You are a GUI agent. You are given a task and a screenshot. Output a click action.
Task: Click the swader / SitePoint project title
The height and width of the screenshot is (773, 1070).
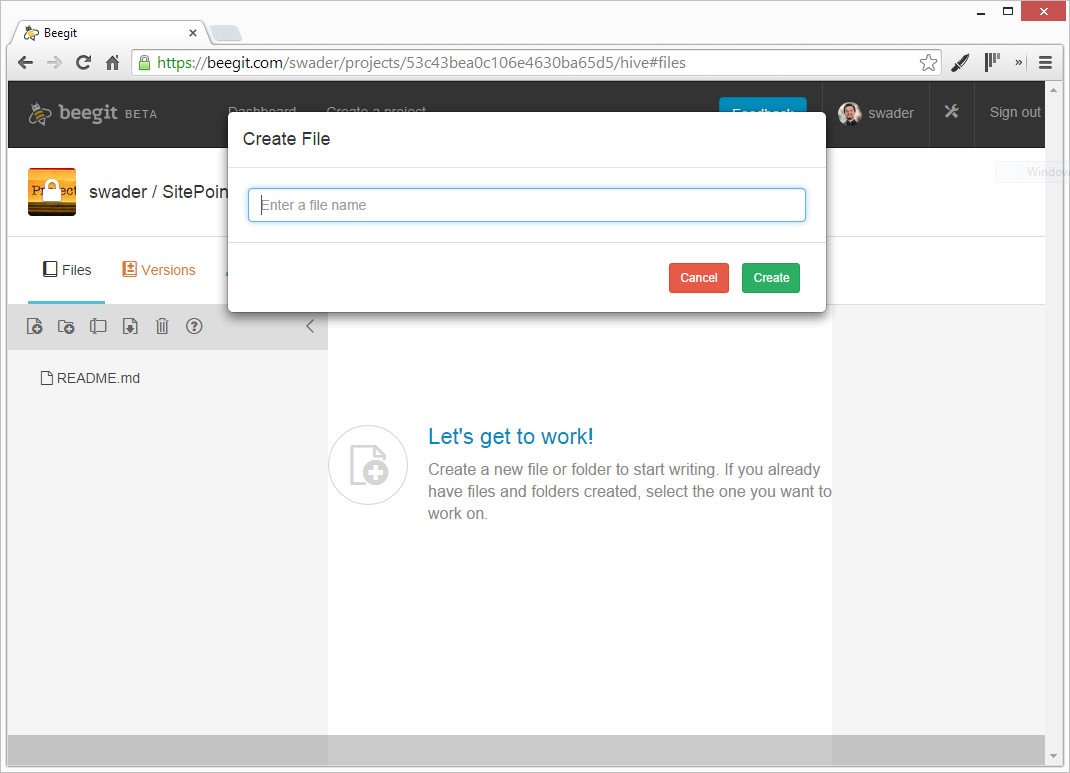(158, 192)
